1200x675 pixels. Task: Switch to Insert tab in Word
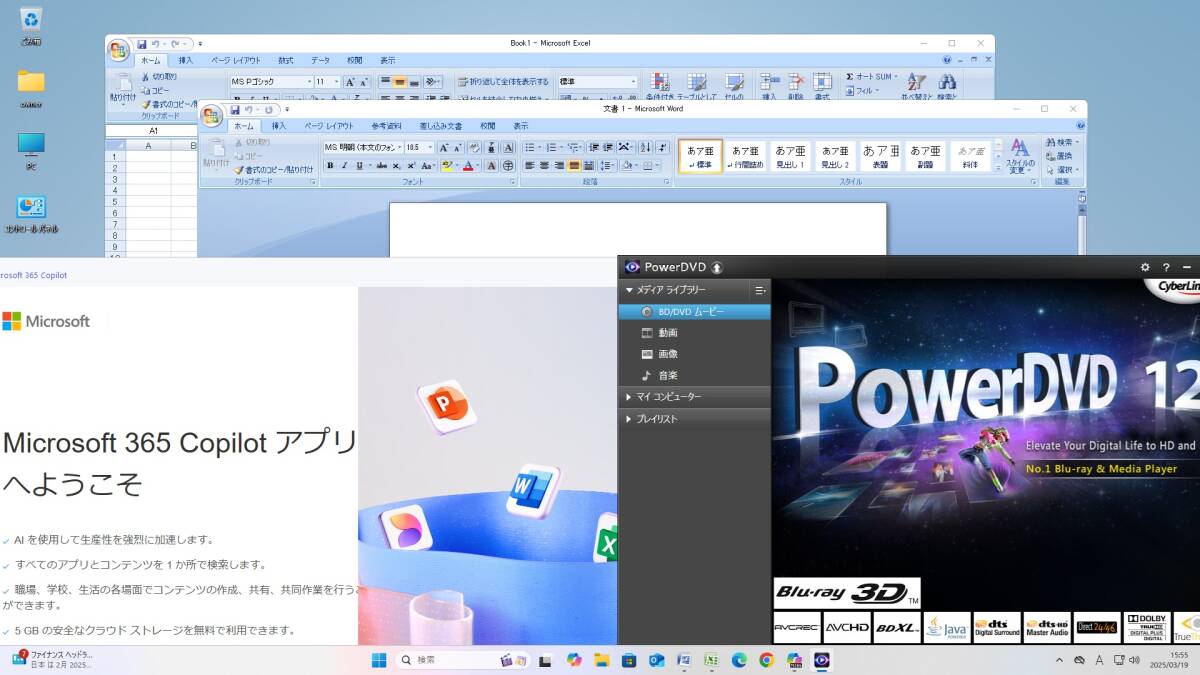coord(279,126)
